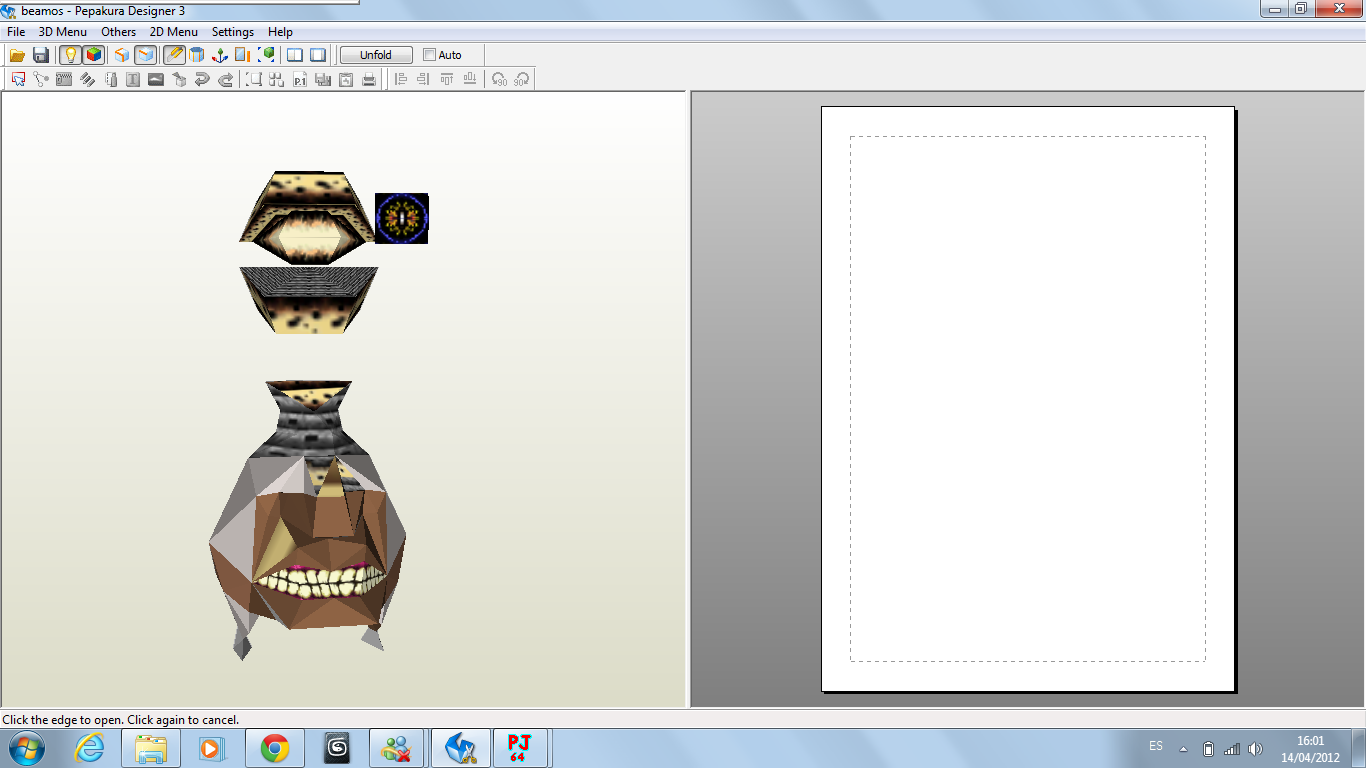Click the Windows Start button
Screen dimensions: 1366x768
coord(26,747)
